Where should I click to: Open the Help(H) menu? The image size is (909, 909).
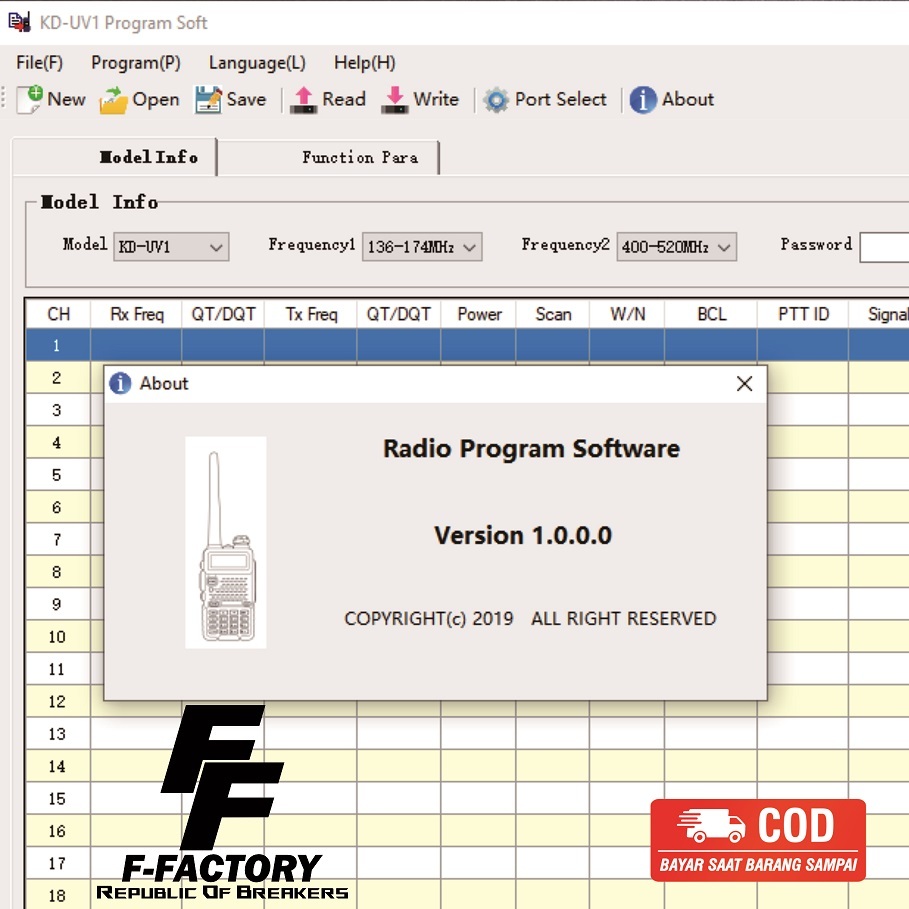(364, 62)
